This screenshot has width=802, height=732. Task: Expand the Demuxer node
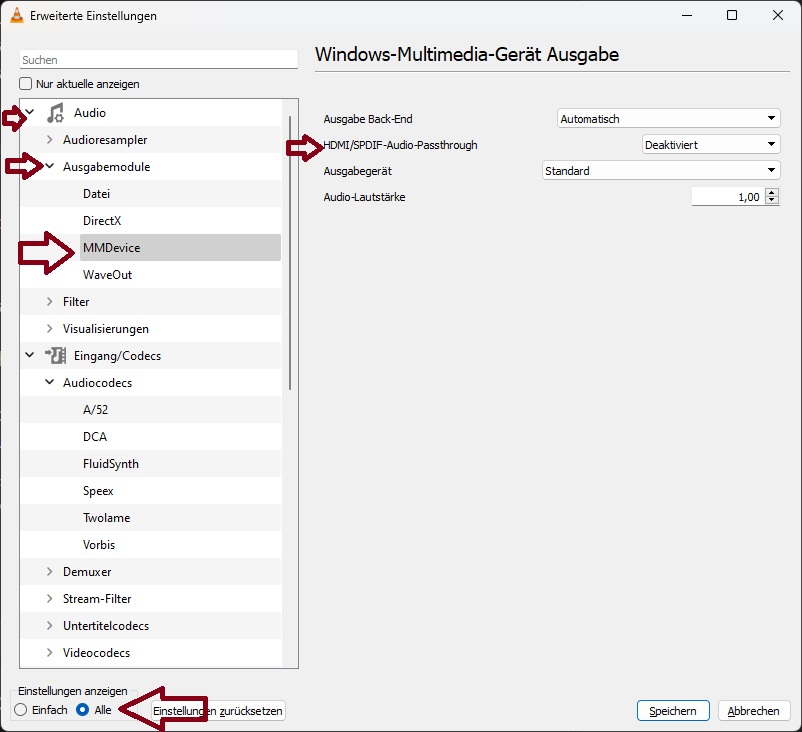pyautogui.click(x=50, y=571)
